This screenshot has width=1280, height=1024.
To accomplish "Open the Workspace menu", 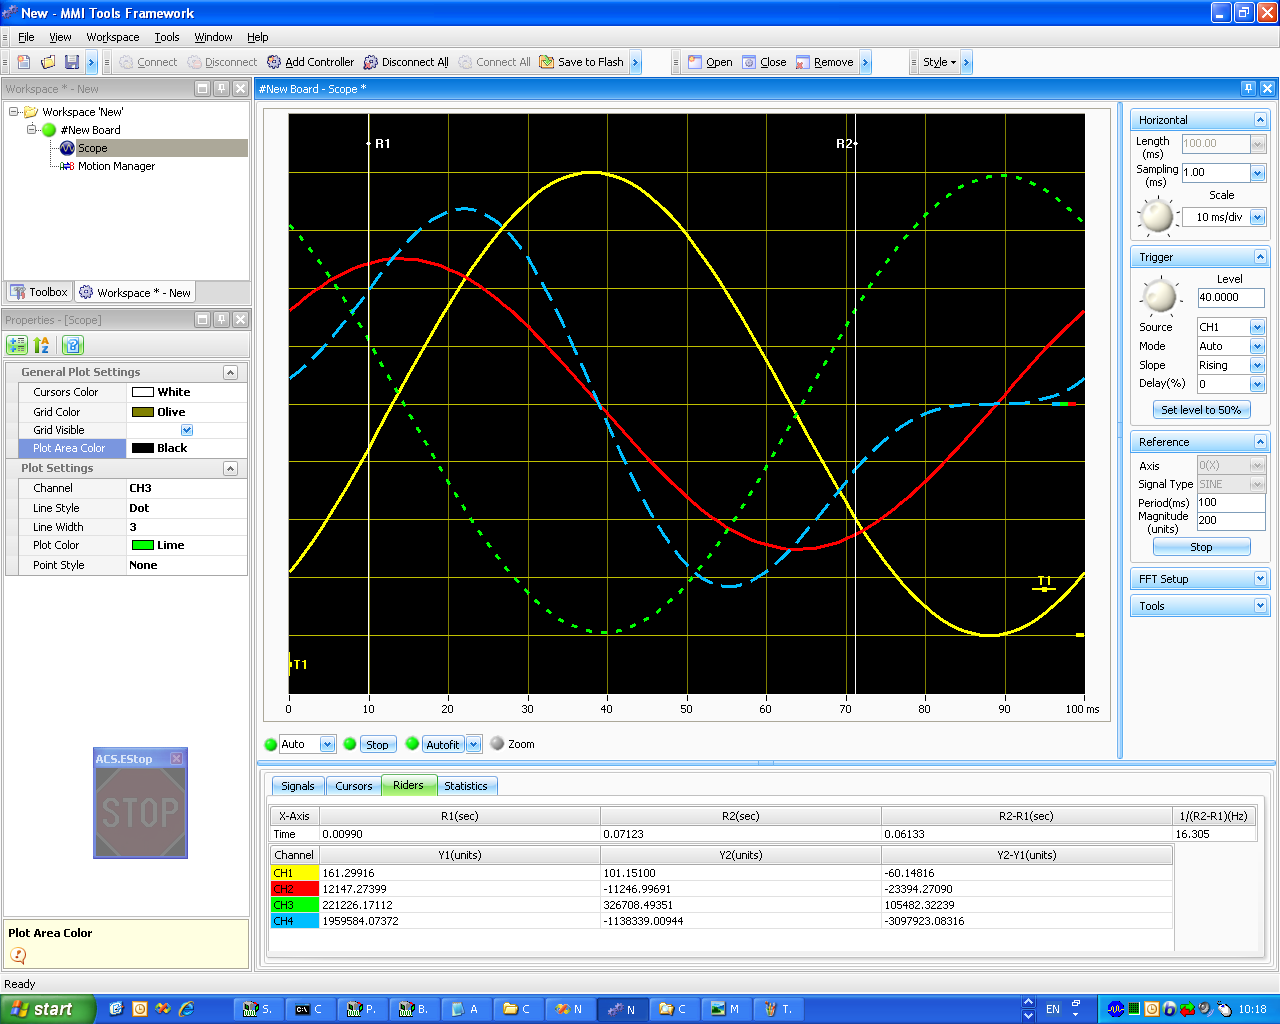I will tap(113, 37).
